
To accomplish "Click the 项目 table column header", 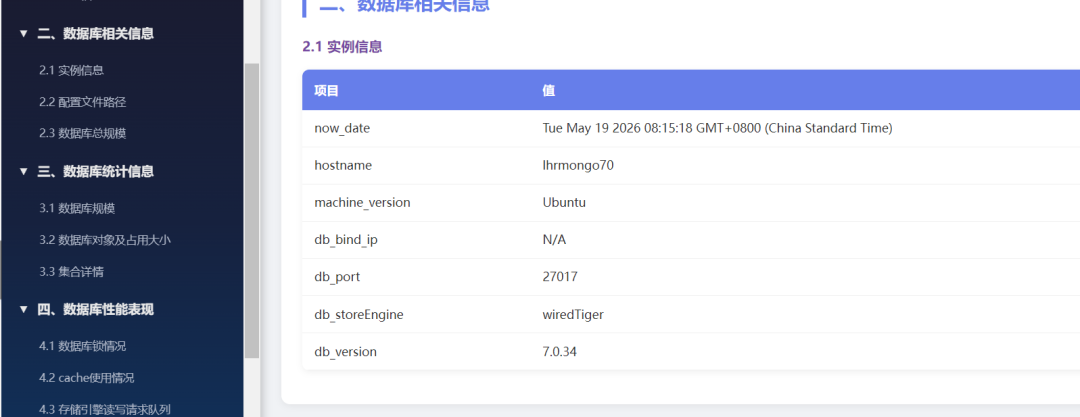I will (326, 90).
